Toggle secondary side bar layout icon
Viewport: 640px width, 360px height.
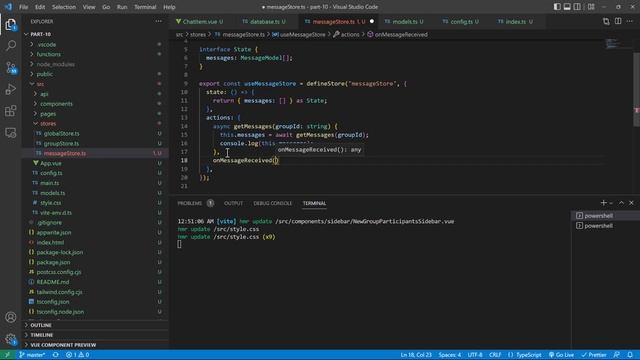577,7
